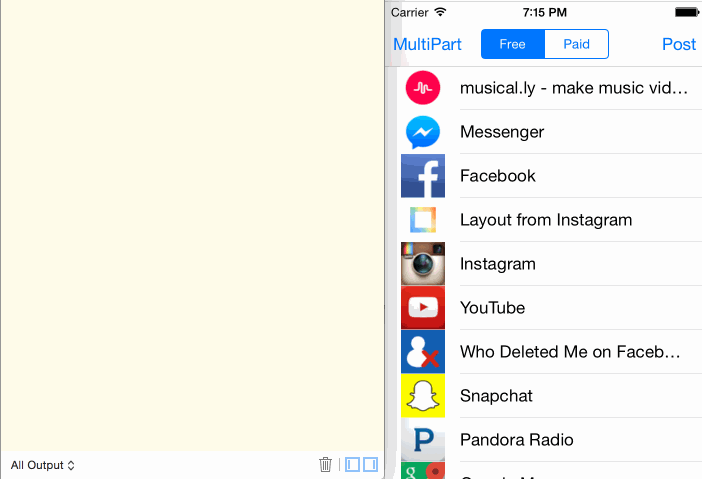Clear console with the trash icon
This screenshot has width=702, height=479.
325,465
